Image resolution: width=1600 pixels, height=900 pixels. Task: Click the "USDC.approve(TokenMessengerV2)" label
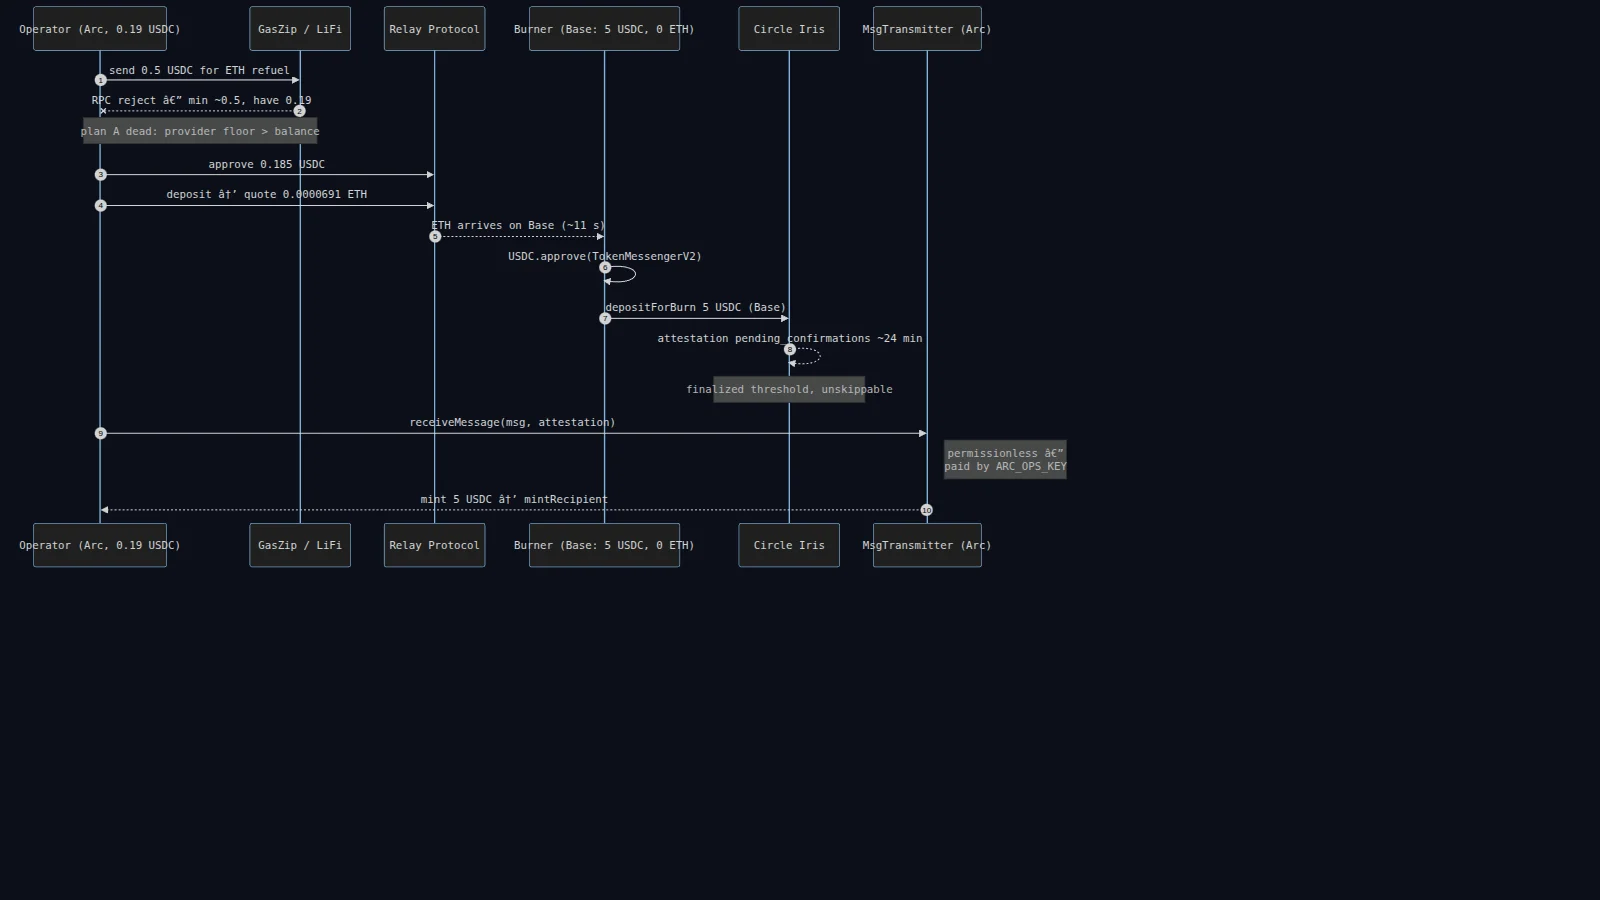605,256
